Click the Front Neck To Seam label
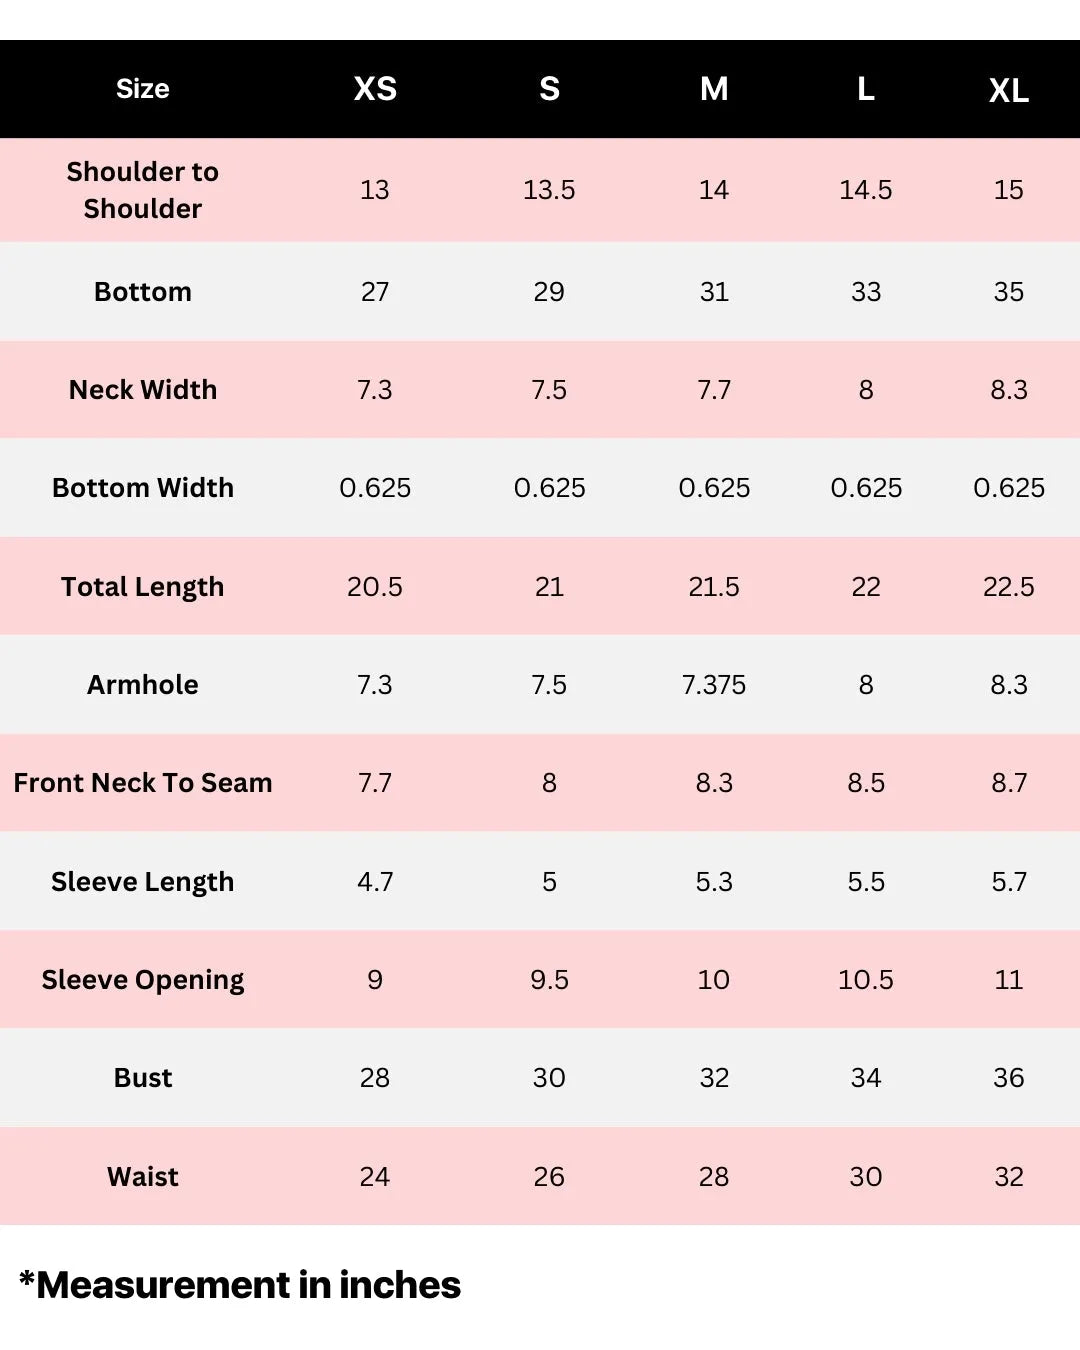The image size is (1080, 1350). [x=143, y=783]
